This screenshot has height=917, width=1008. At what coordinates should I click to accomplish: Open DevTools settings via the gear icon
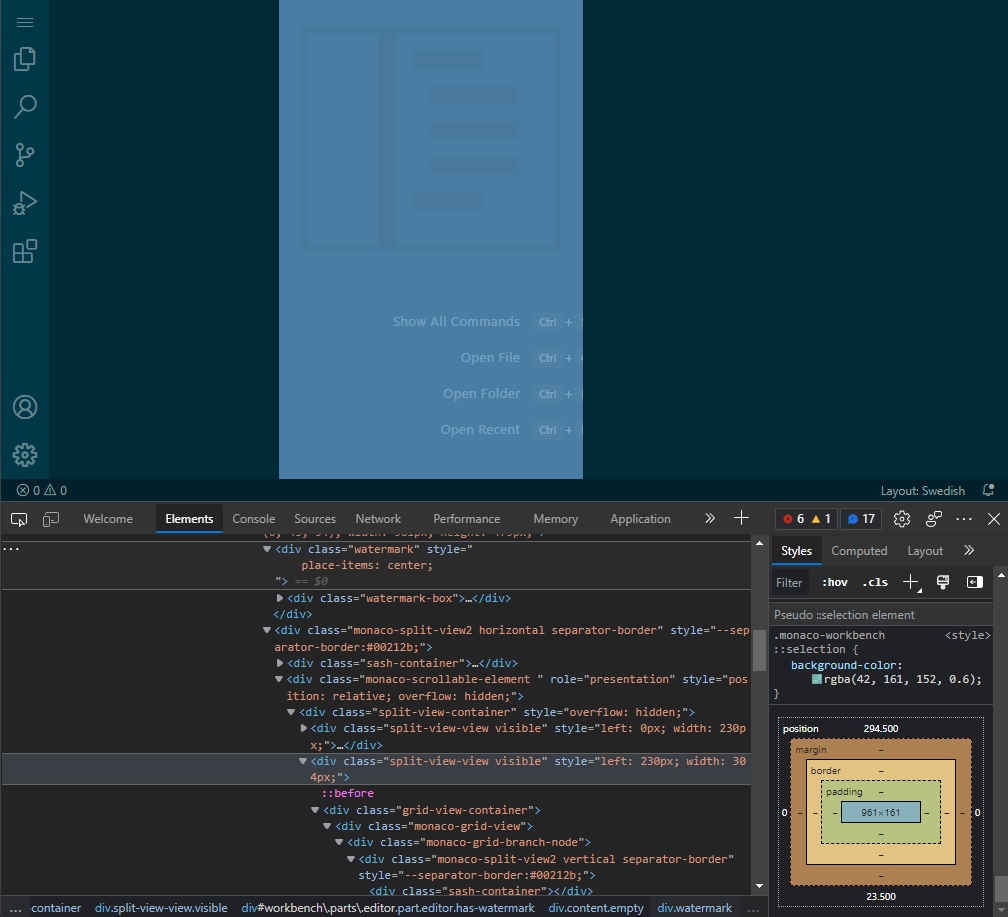pos(901,518)
